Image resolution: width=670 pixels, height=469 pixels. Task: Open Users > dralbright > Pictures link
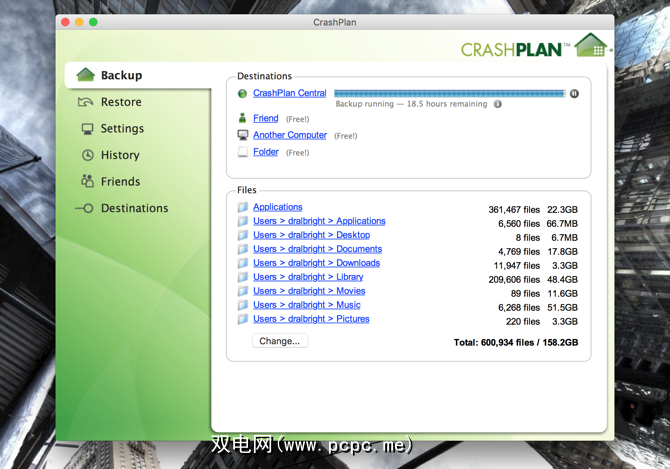point(311,319)
